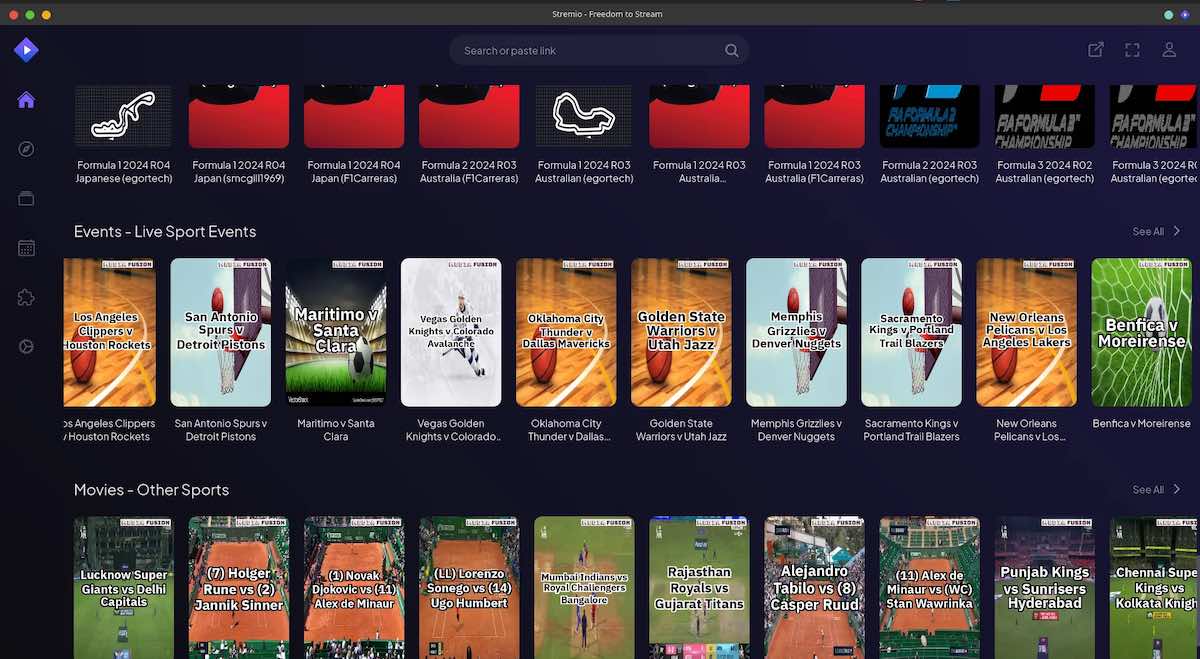
Task: Click the search magnifier icon
Action: pos(732,51)
